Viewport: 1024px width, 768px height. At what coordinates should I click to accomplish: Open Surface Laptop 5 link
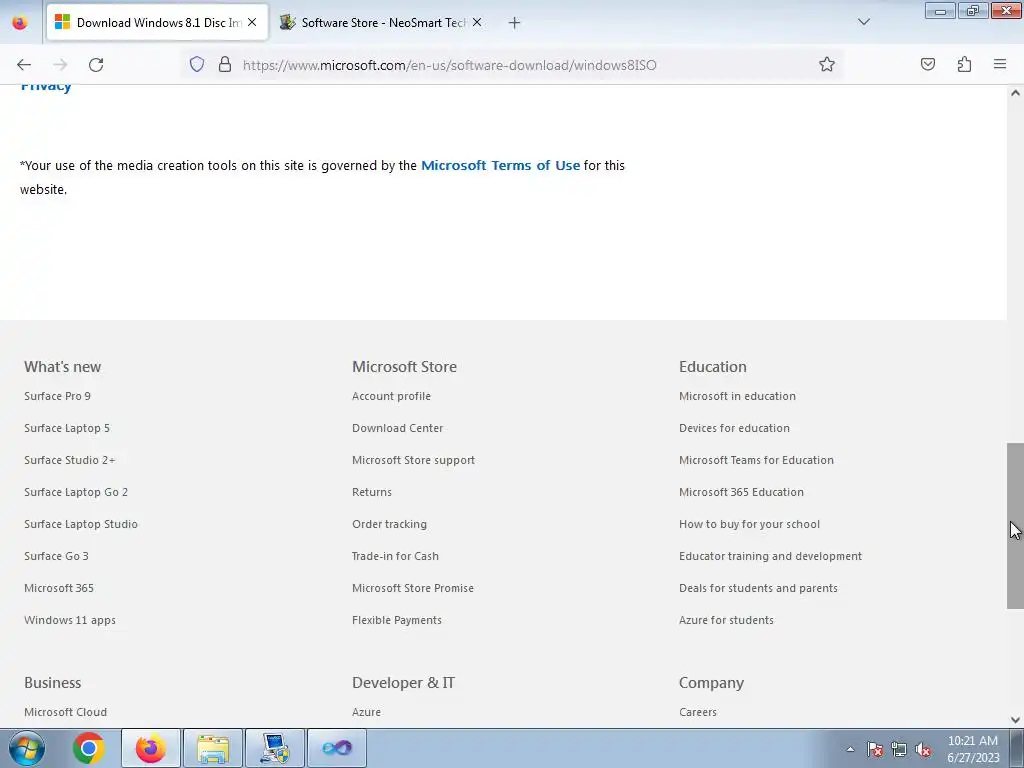click(x=67, y=428)
